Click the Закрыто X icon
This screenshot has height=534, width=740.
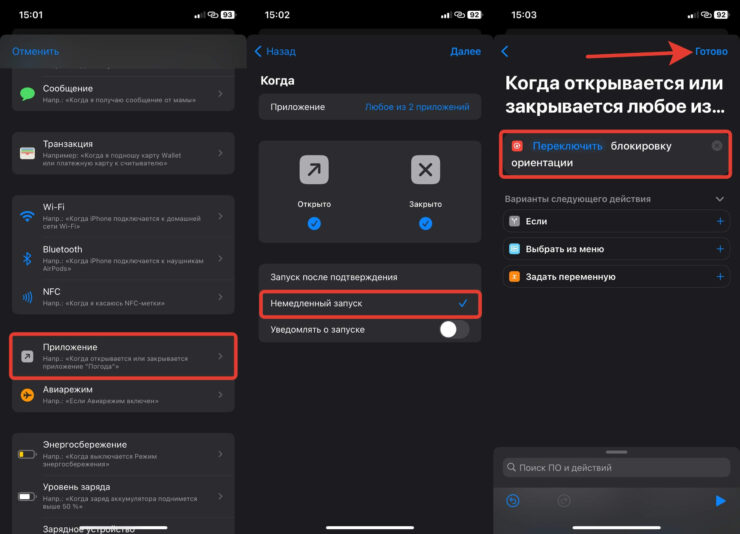coord(425,171)
